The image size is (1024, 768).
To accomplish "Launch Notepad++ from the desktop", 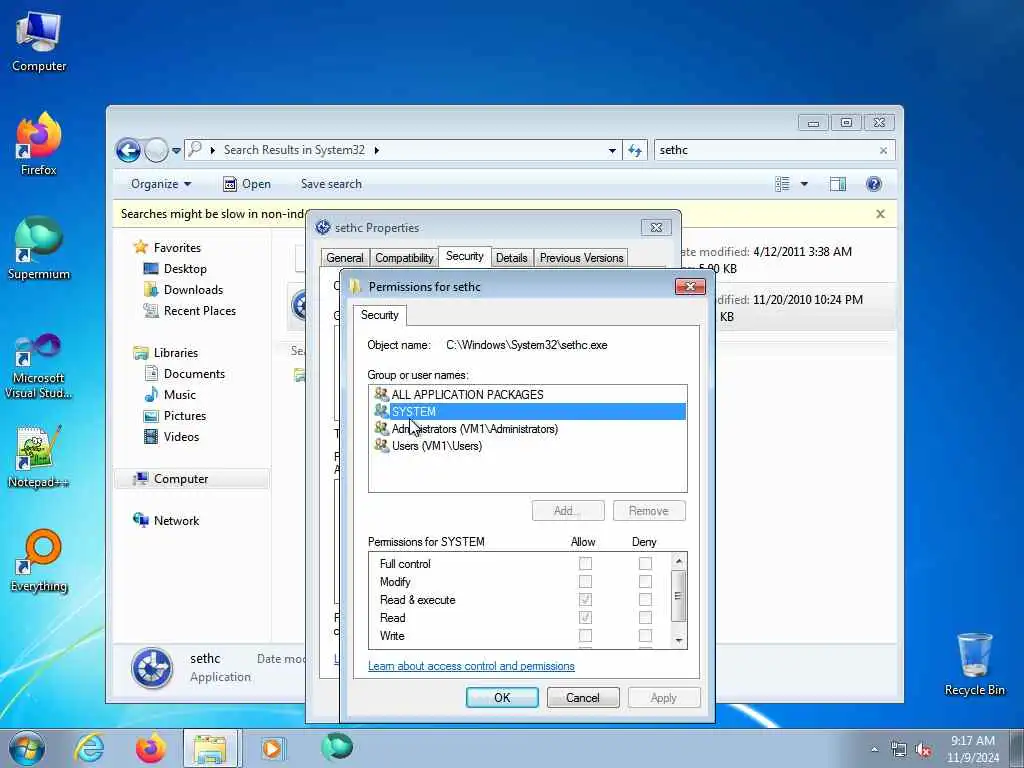I will [39, 457].
